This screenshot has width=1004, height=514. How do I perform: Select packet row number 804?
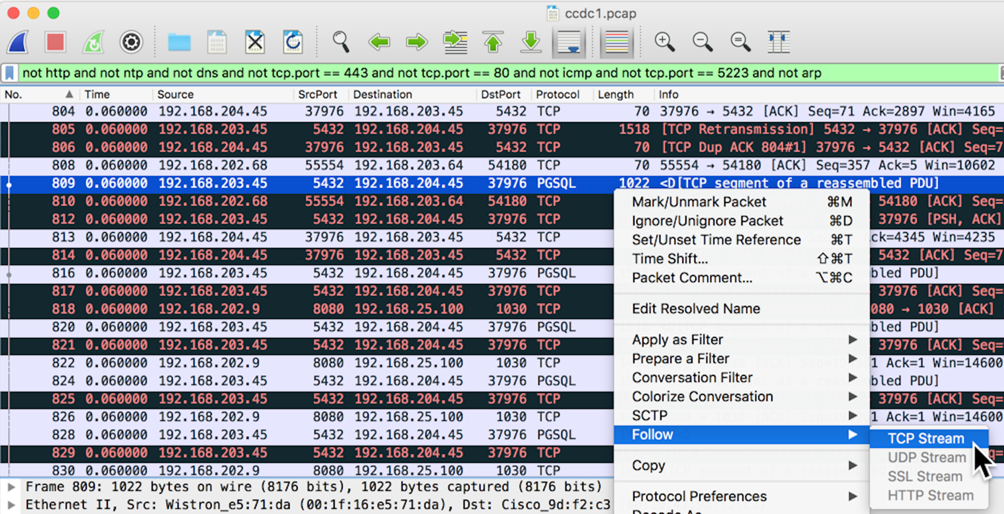coord(502,111)
